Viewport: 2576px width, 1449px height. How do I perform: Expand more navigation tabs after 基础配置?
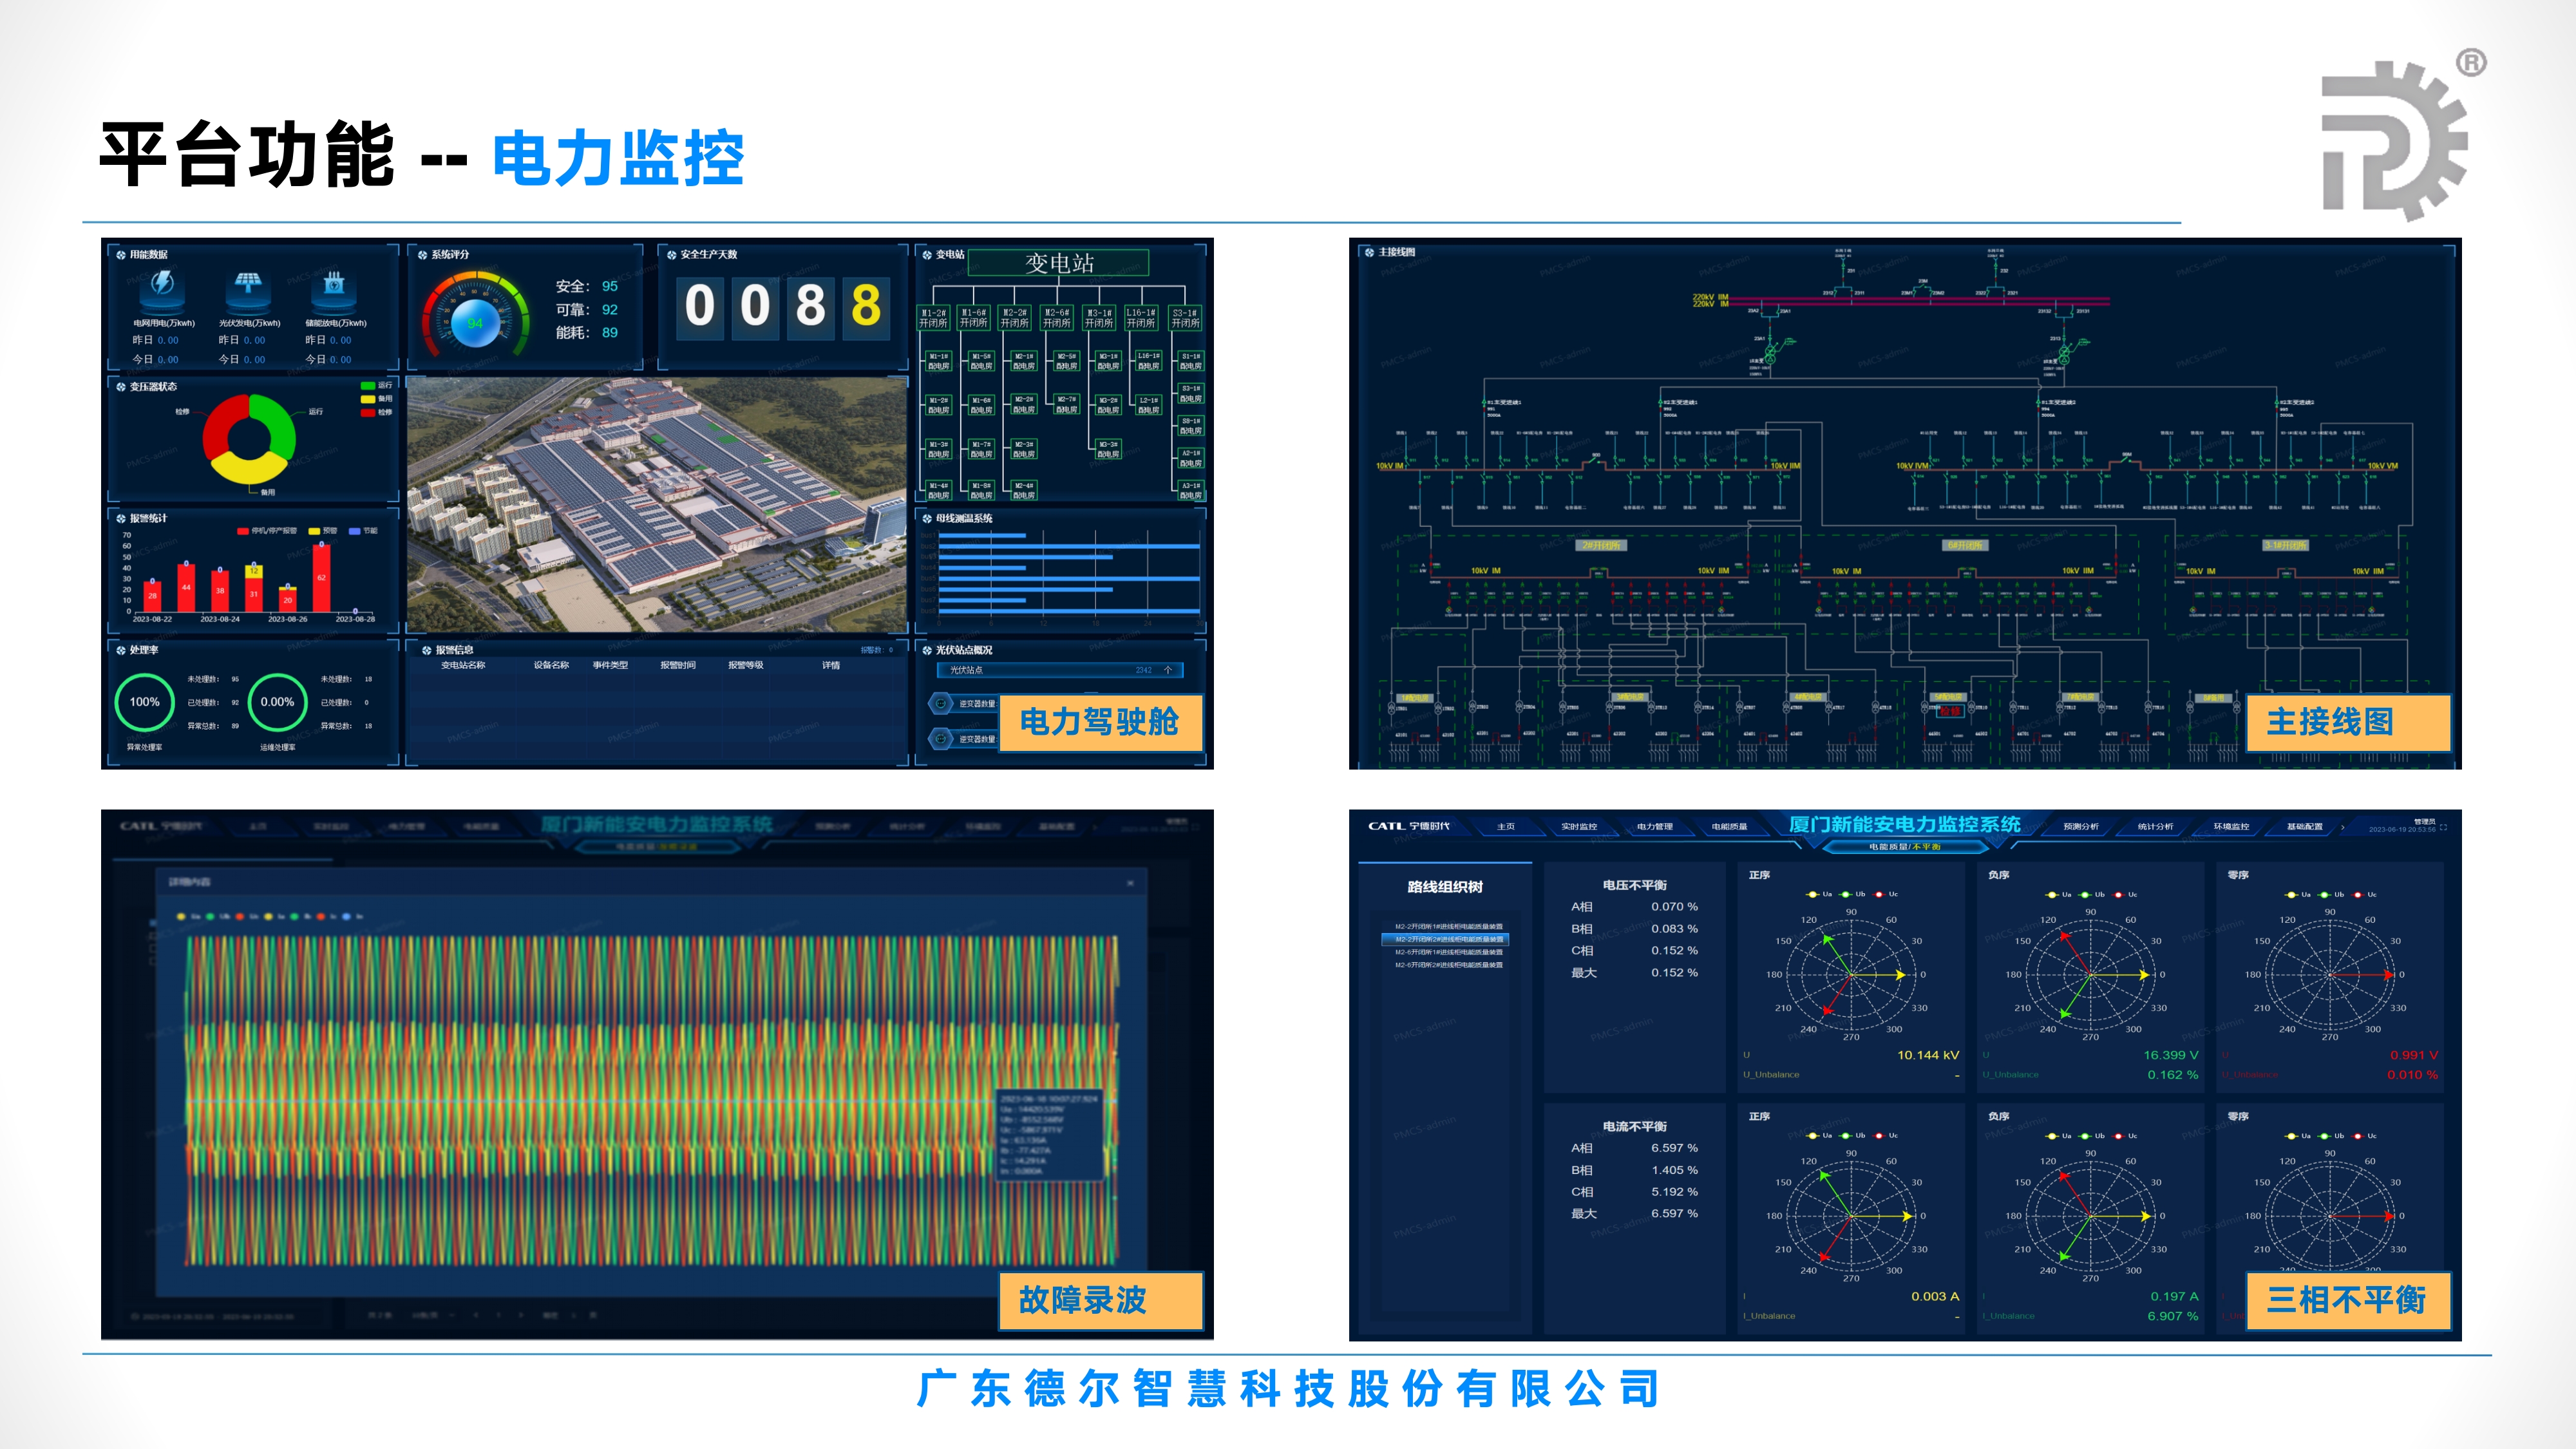2343,827
